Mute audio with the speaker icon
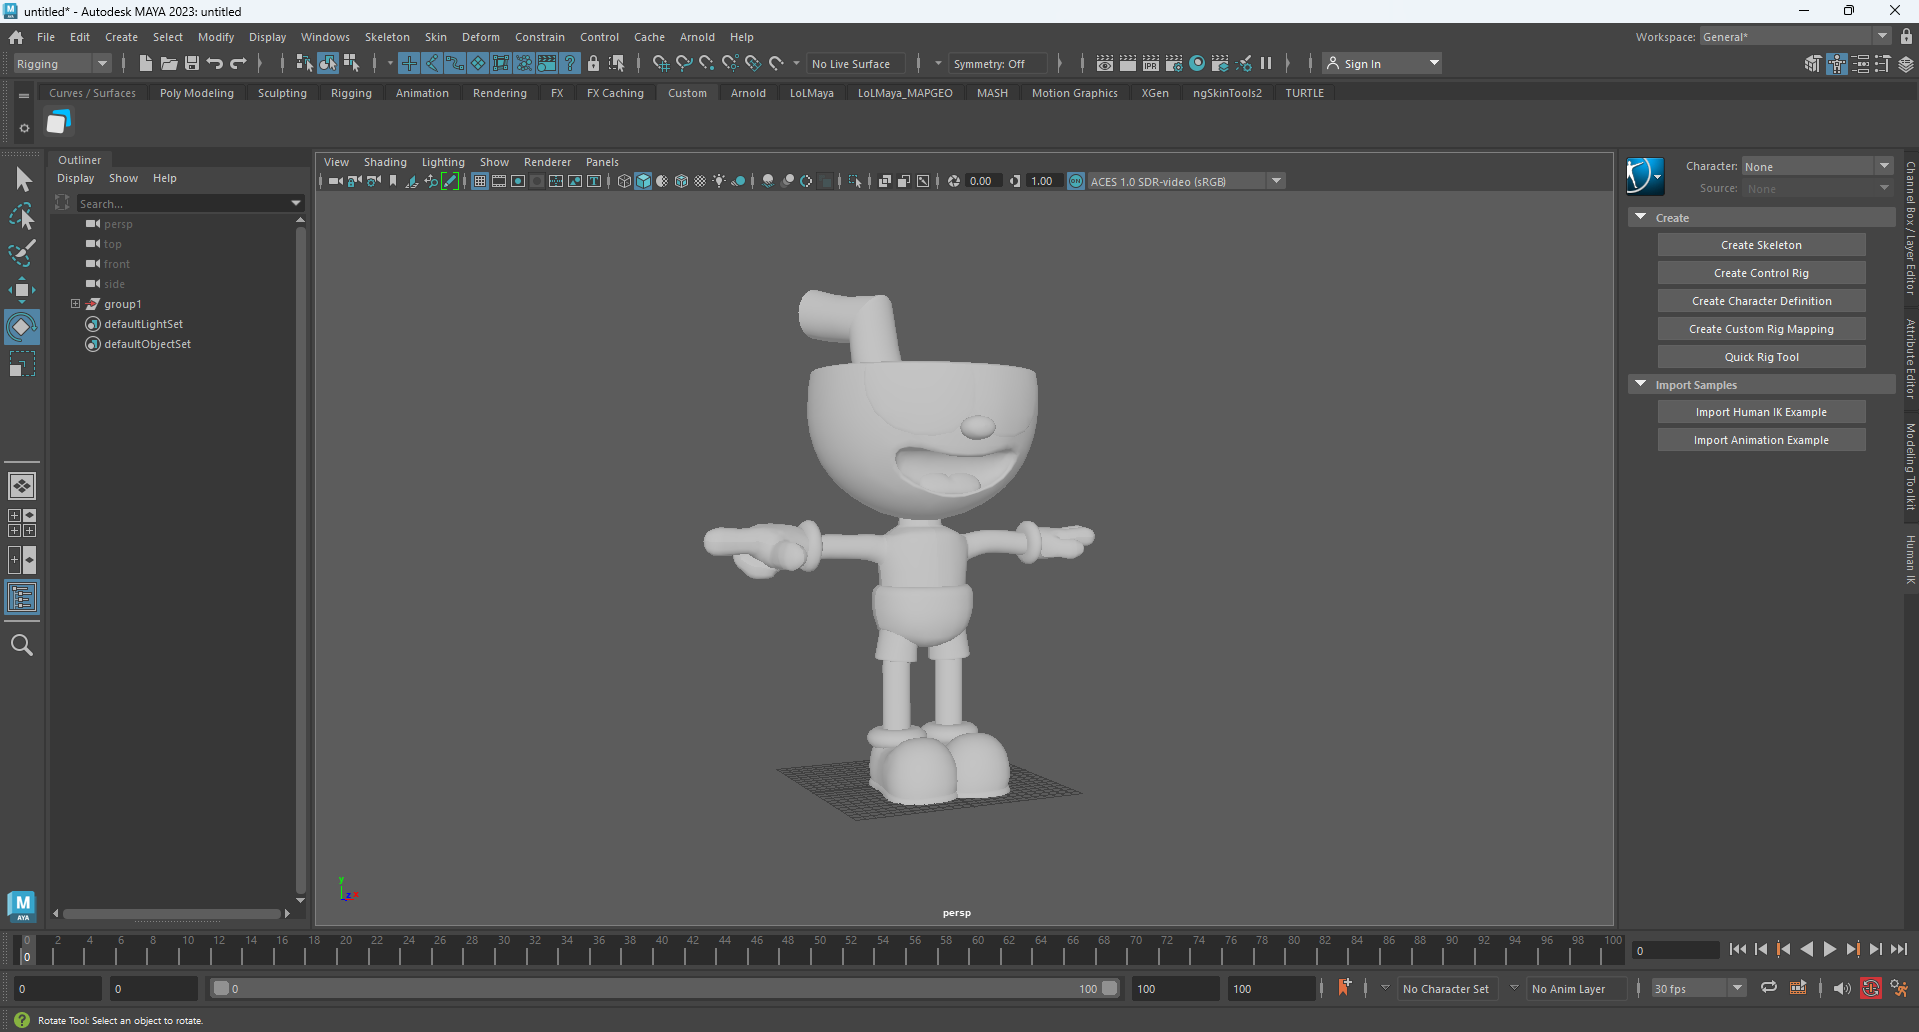This screenshot has height=1032, width=1919. pos(1842,988)
